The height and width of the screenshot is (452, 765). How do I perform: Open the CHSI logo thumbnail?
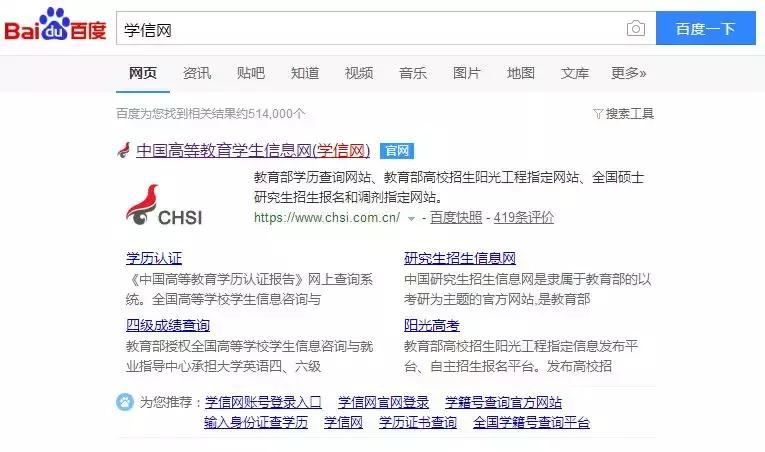click(x=164, y=205)
